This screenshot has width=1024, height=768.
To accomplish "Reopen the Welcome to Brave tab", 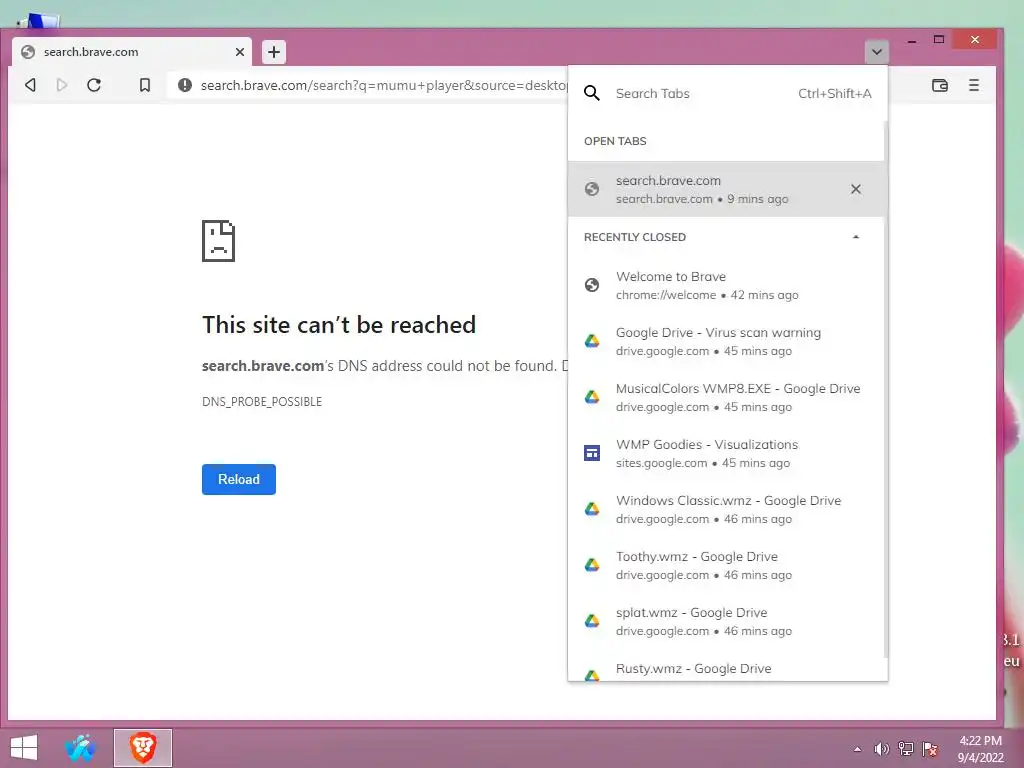I will pos(726,285).
